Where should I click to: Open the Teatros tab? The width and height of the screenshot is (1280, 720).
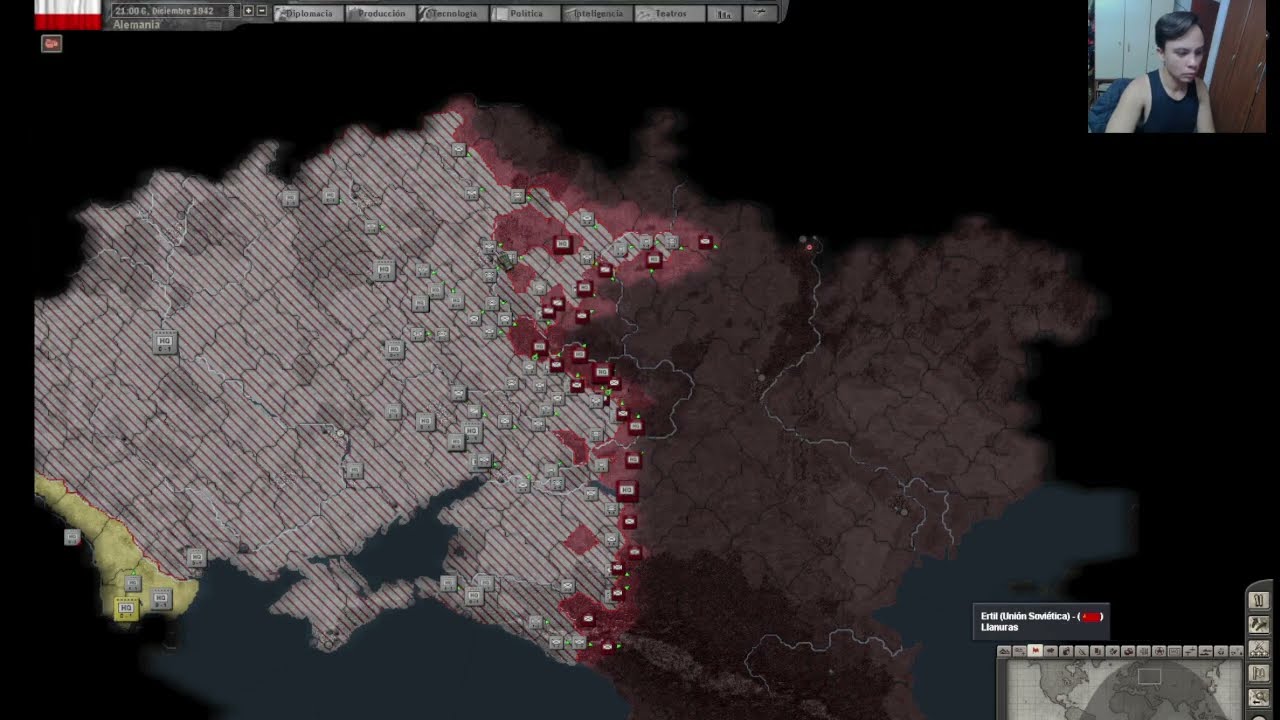click(x=669, y=13)
